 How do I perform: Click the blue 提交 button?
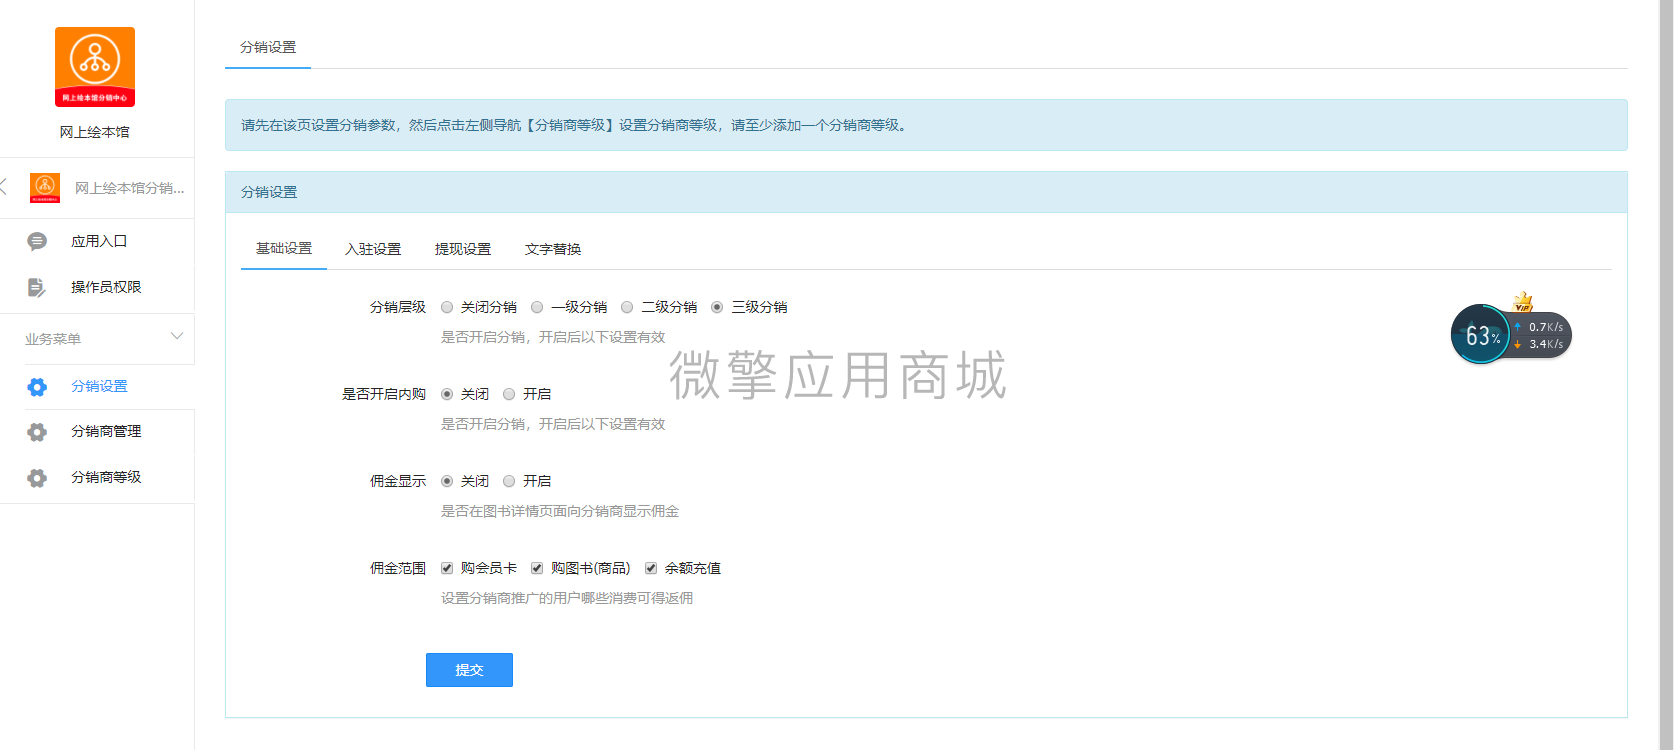469,670
